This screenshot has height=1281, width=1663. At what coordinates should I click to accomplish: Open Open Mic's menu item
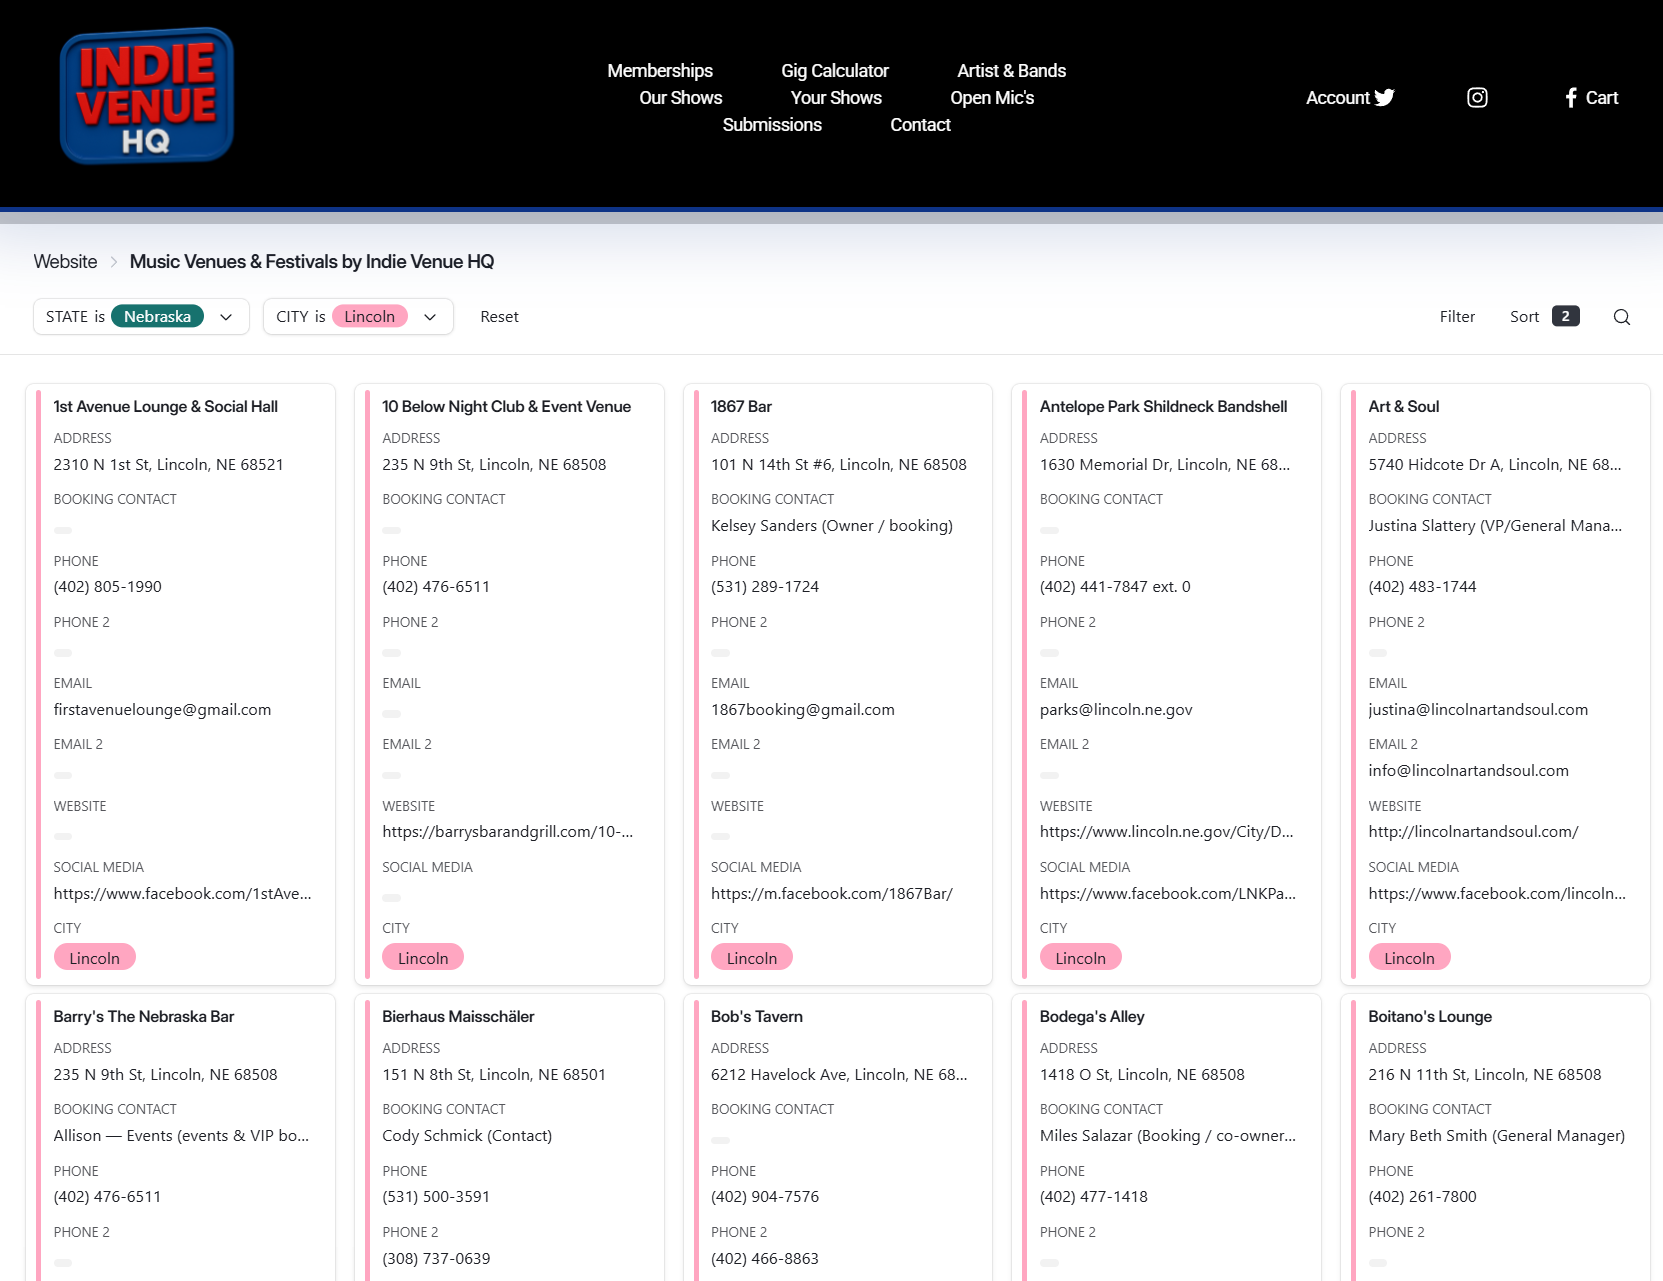[992, 98]
